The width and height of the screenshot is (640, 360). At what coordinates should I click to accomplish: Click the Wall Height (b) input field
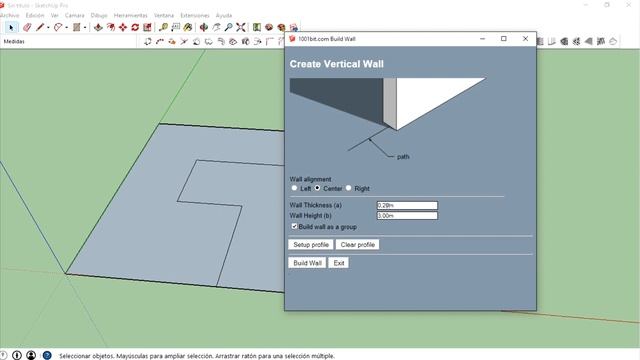(407, 216)
